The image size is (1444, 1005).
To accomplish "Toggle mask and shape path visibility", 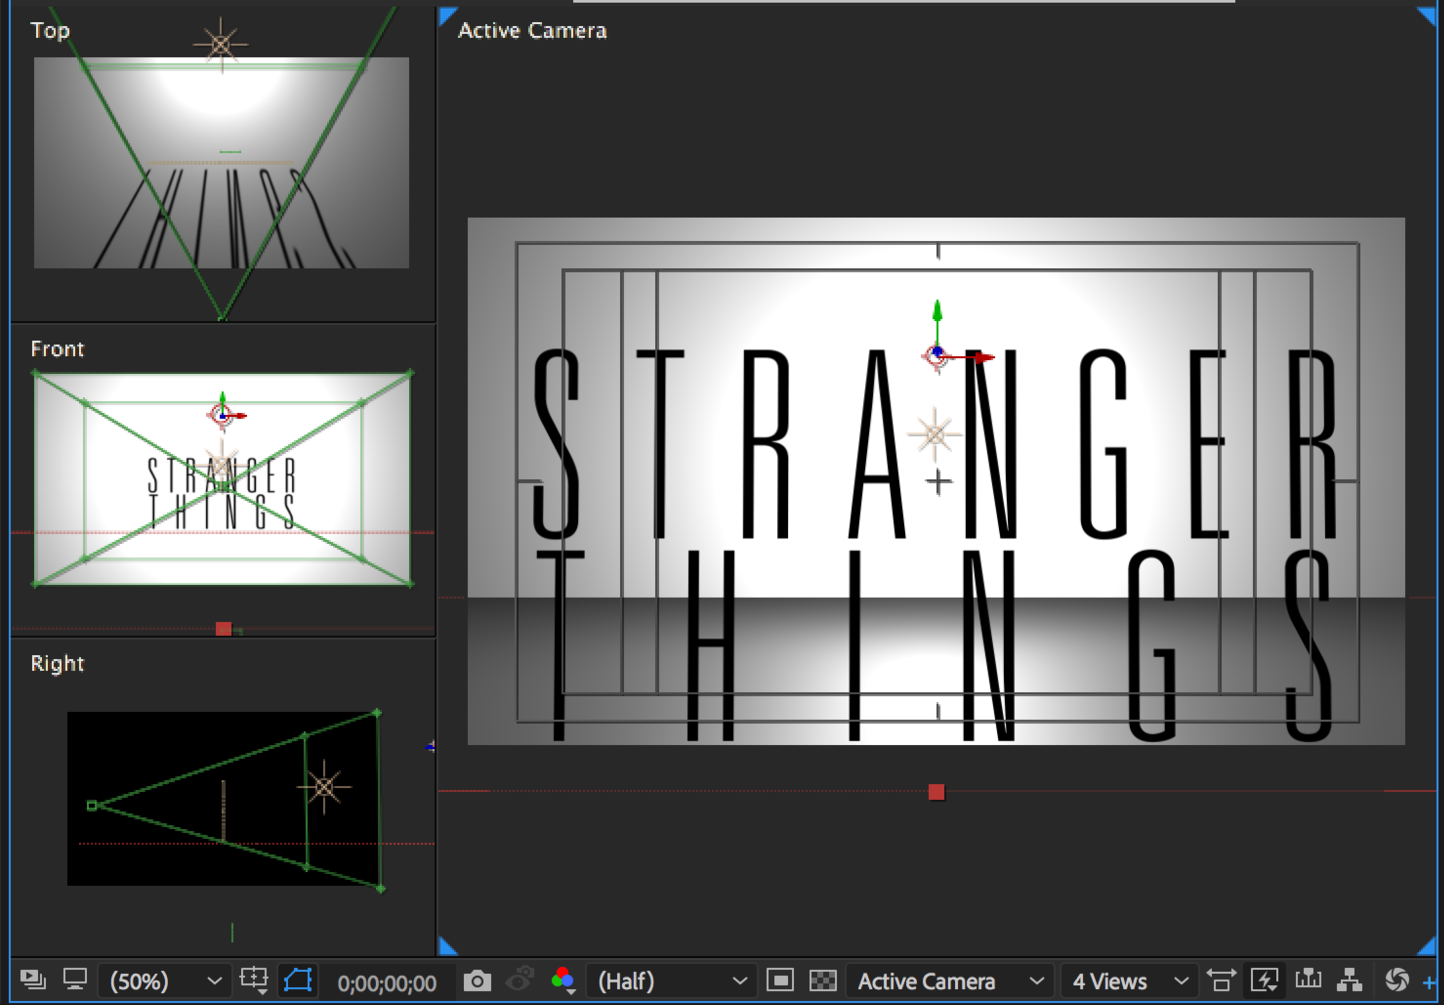I will tap(298, 980).
